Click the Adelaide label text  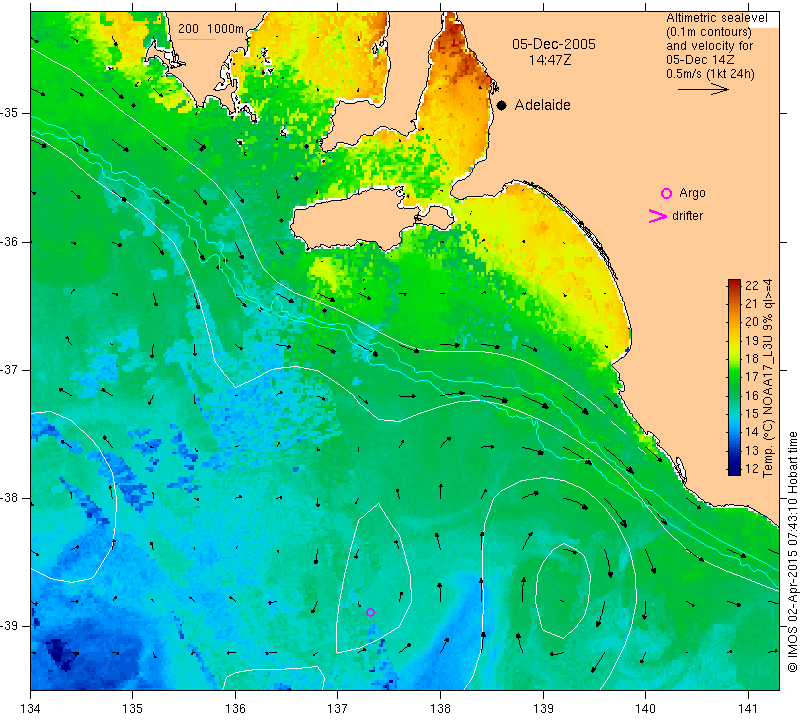[542, 105]
